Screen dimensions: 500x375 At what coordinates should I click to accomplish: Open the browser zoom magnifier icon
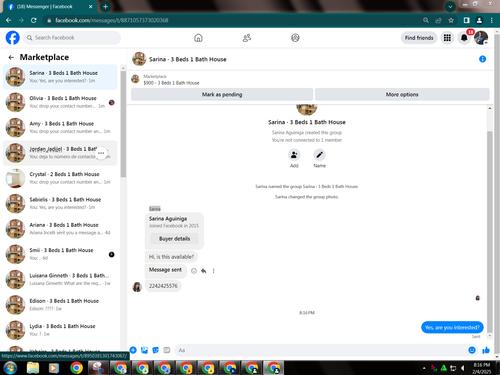(x=426, y=20)
